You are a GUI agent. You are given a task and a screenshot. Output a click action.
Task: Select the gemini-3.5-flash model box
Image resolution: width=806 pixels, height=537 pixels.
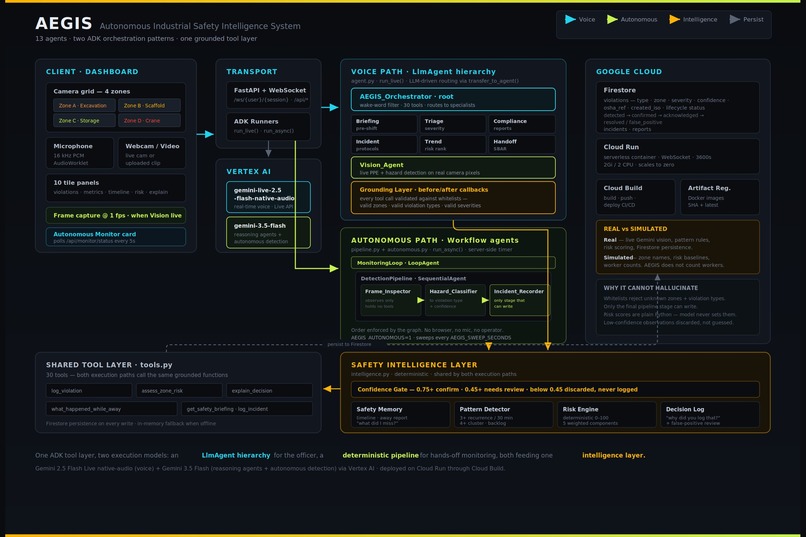pyautogui.click(x=268, y=232)
